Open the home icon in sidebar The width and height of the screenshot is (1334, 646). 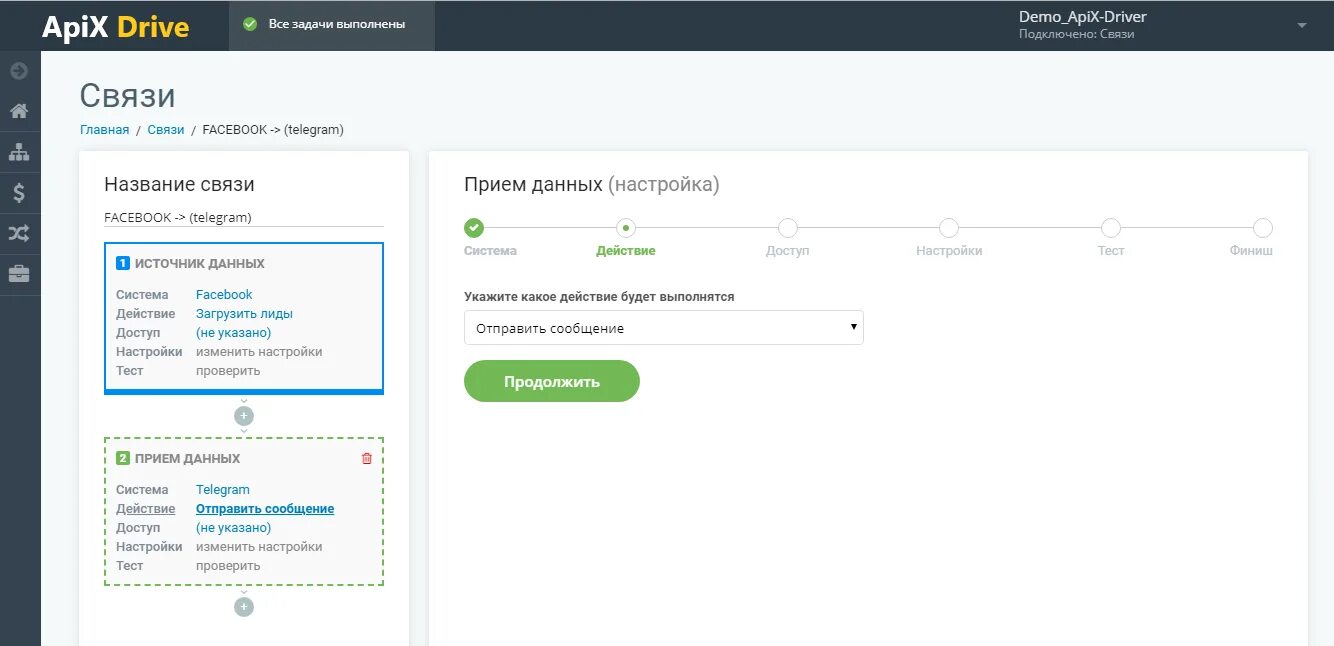coord(19,111)
